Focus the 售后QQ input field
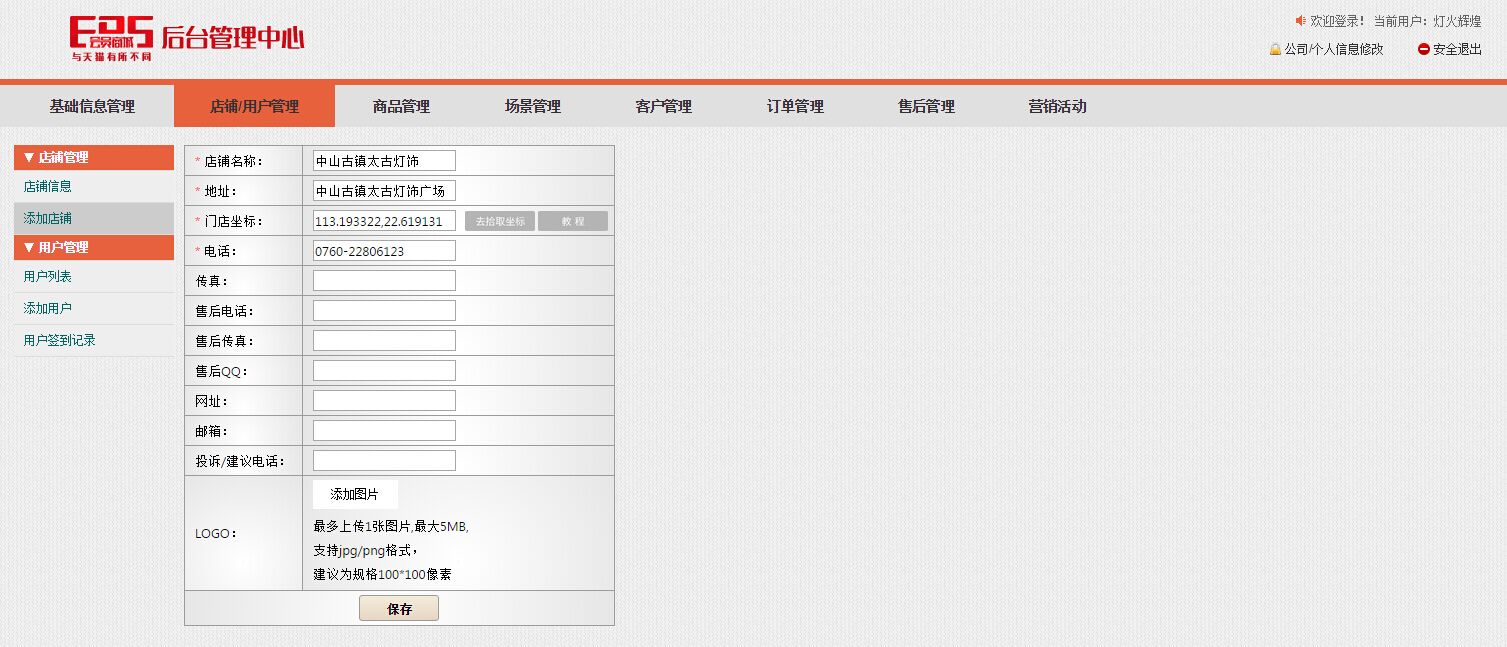The image size is (1507, 647). (x=384, y=371)
